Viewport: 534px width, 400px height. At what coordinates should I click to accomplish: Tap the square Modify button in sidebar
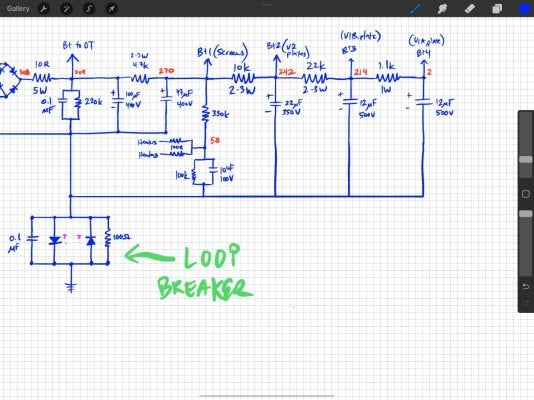(x=525, y=194)
